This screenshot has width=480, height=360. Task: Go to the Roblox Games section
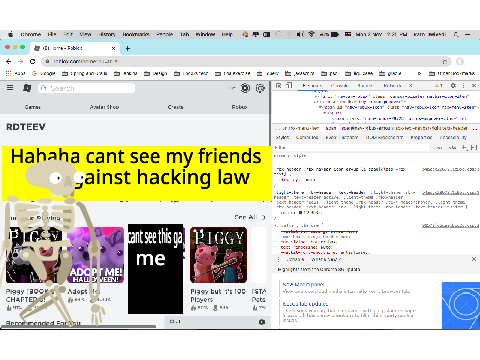tap(32, 107)
